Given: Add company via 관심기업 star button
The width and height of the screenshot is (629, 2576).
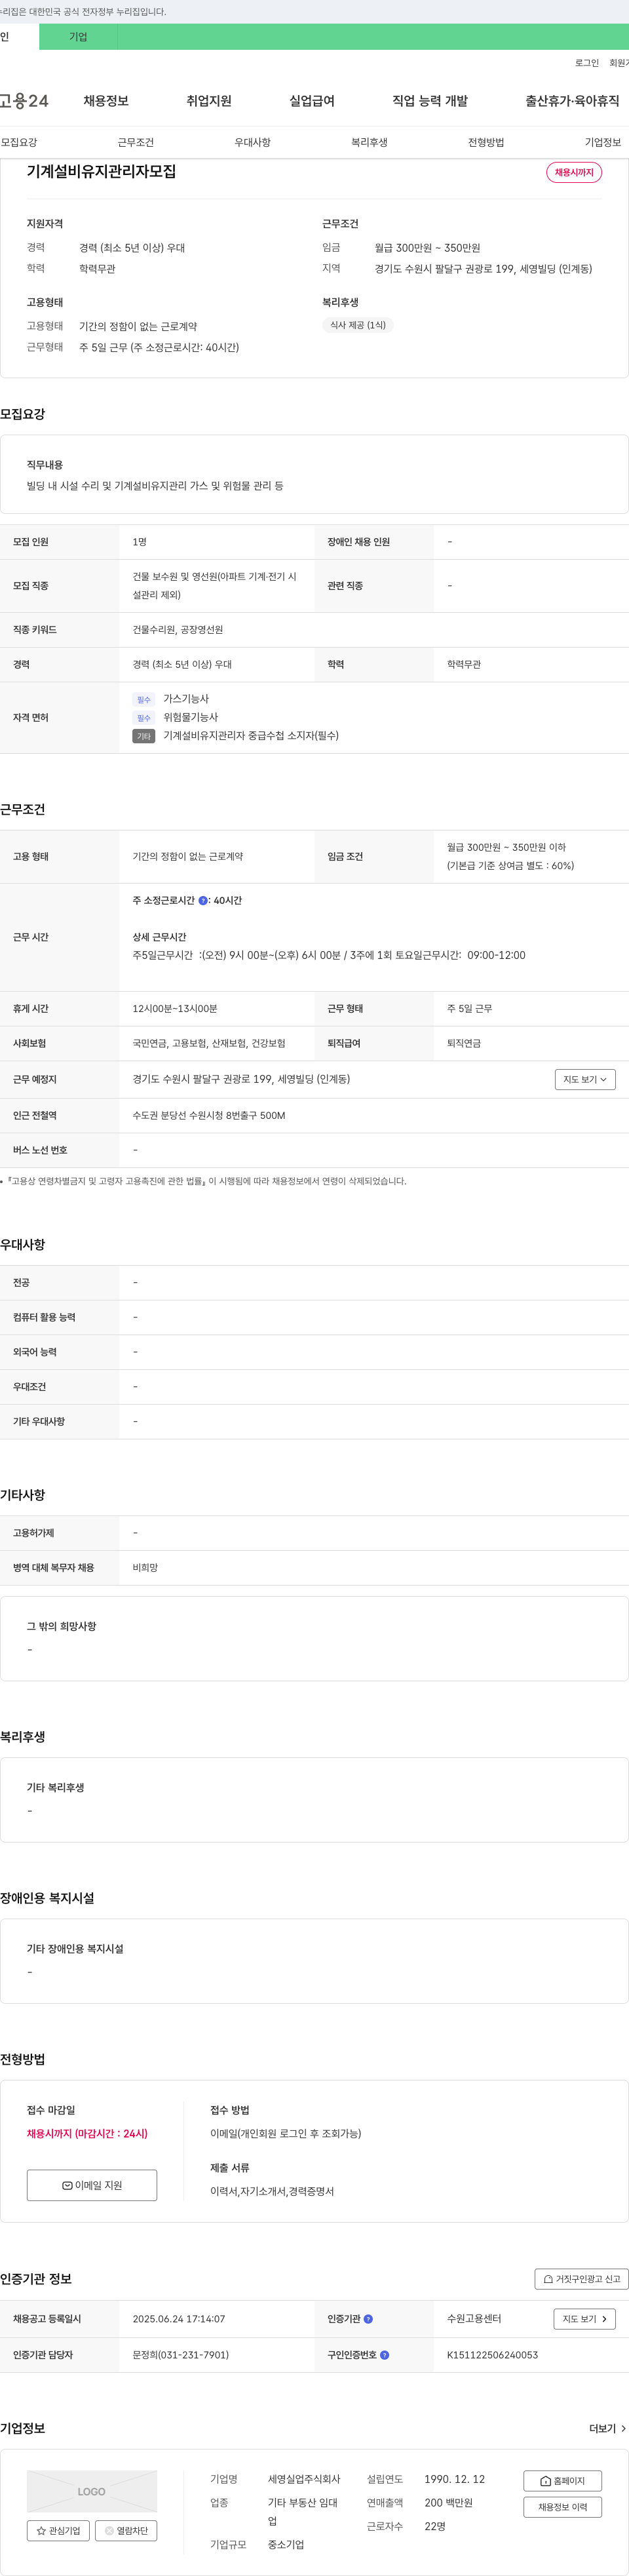Looking at the screenshot, I should click(58, 2531).
